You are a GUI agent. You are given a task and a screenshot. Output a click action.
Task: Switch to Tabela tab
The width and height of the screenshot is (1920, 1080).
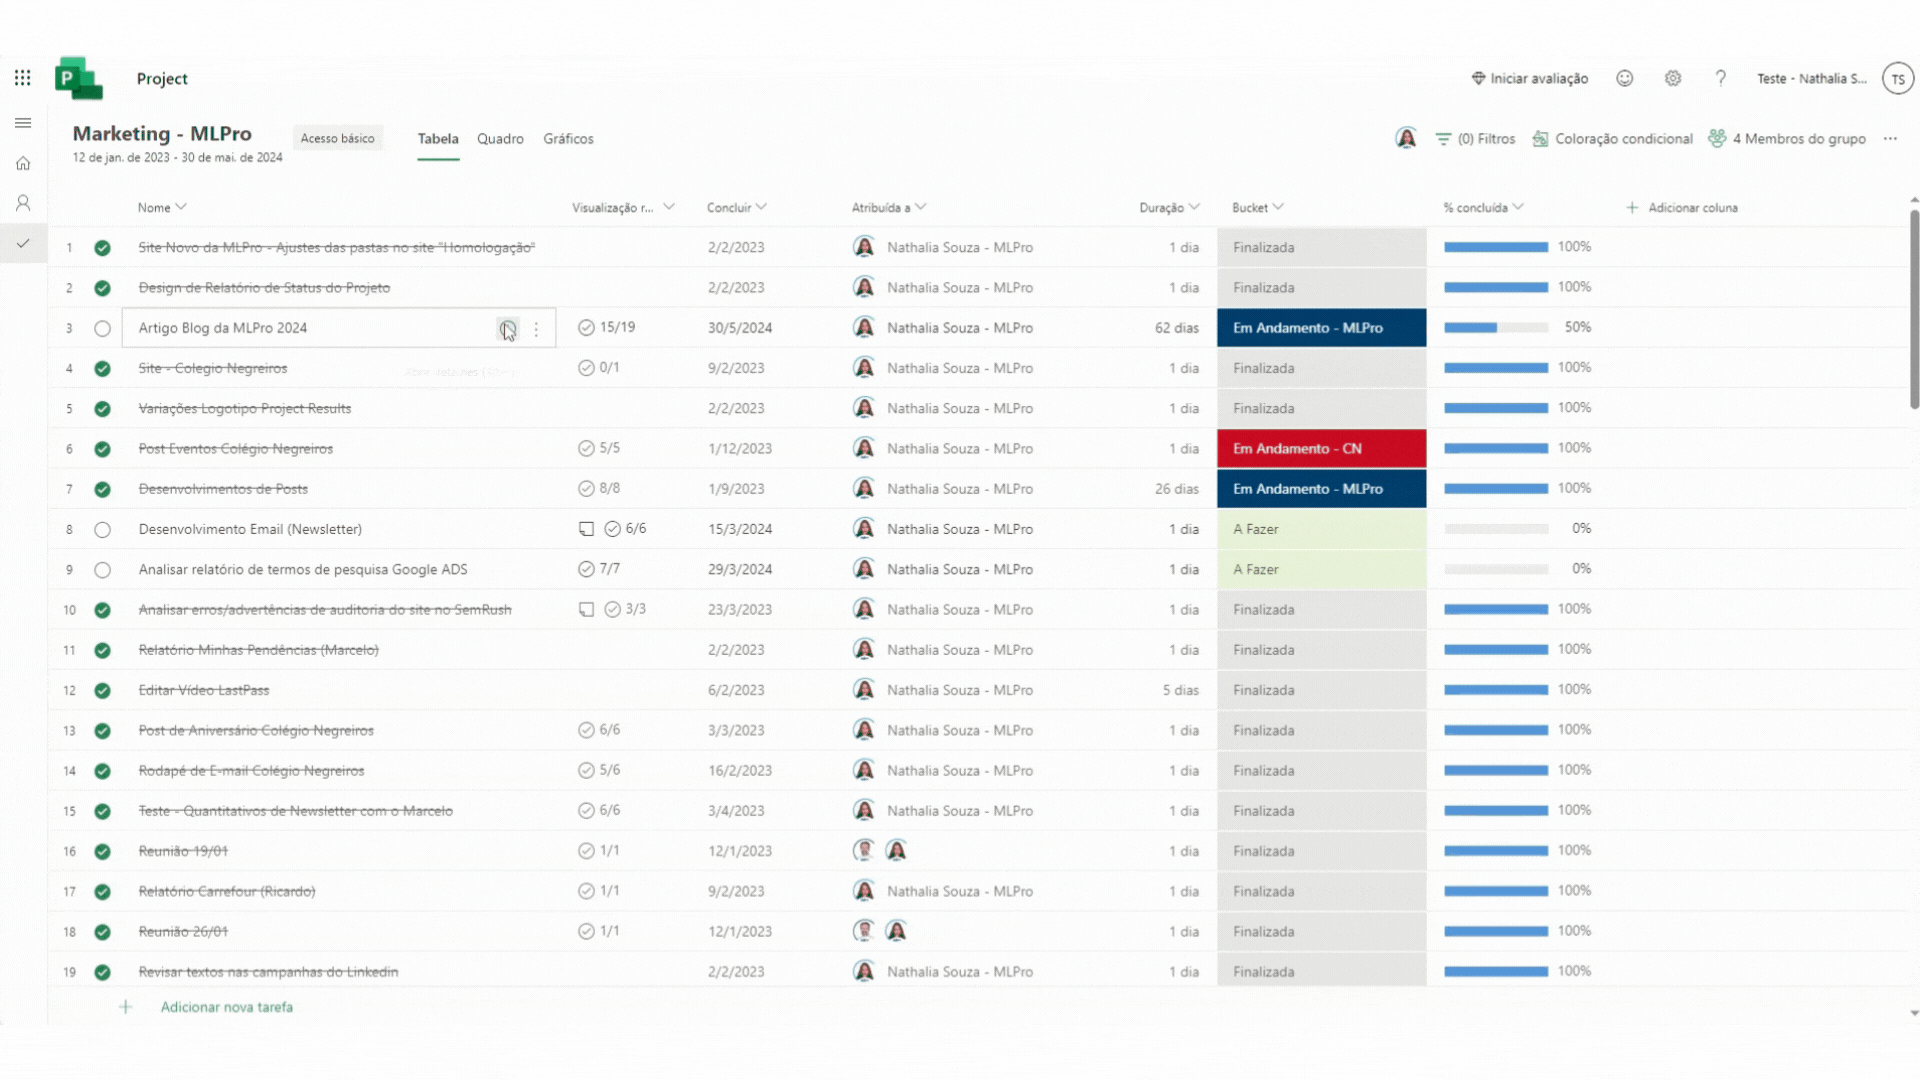(x=438, y=139)
